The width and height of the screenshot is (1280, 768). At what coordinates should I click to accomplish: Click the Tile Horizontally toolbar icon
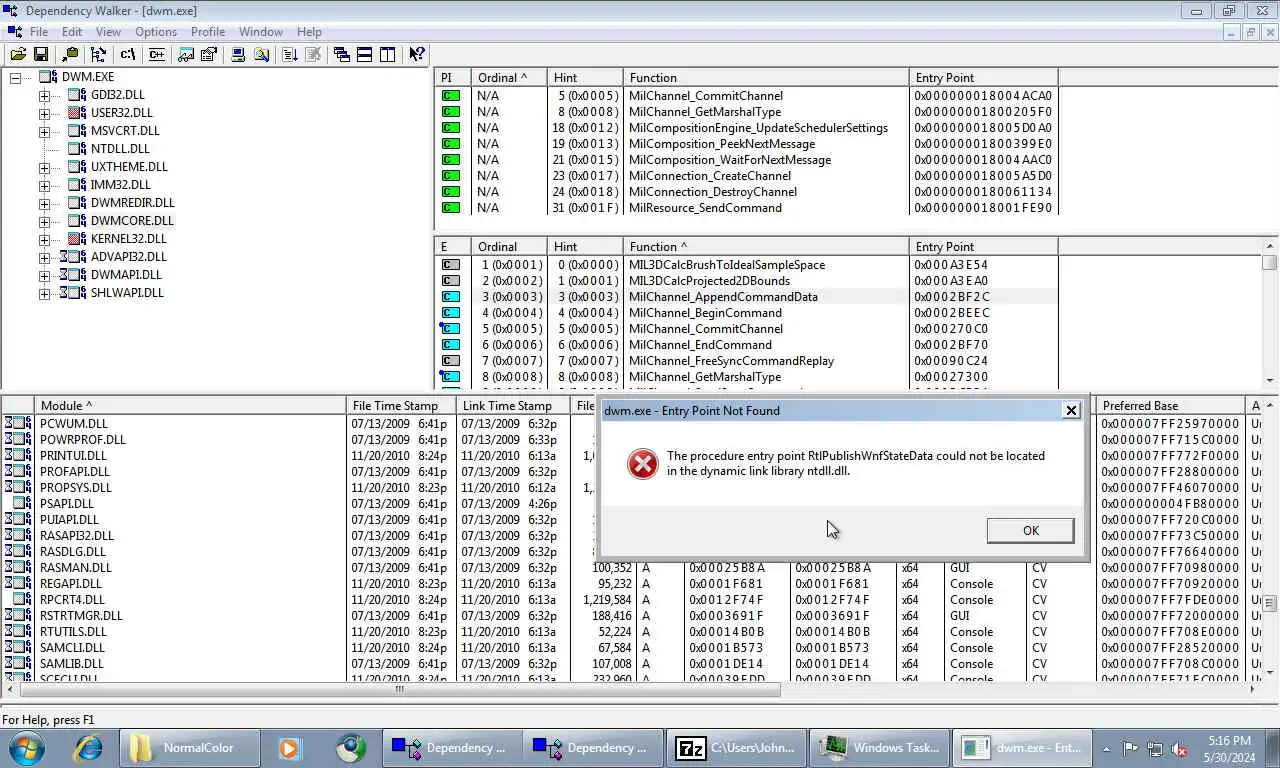pos(365,54)
